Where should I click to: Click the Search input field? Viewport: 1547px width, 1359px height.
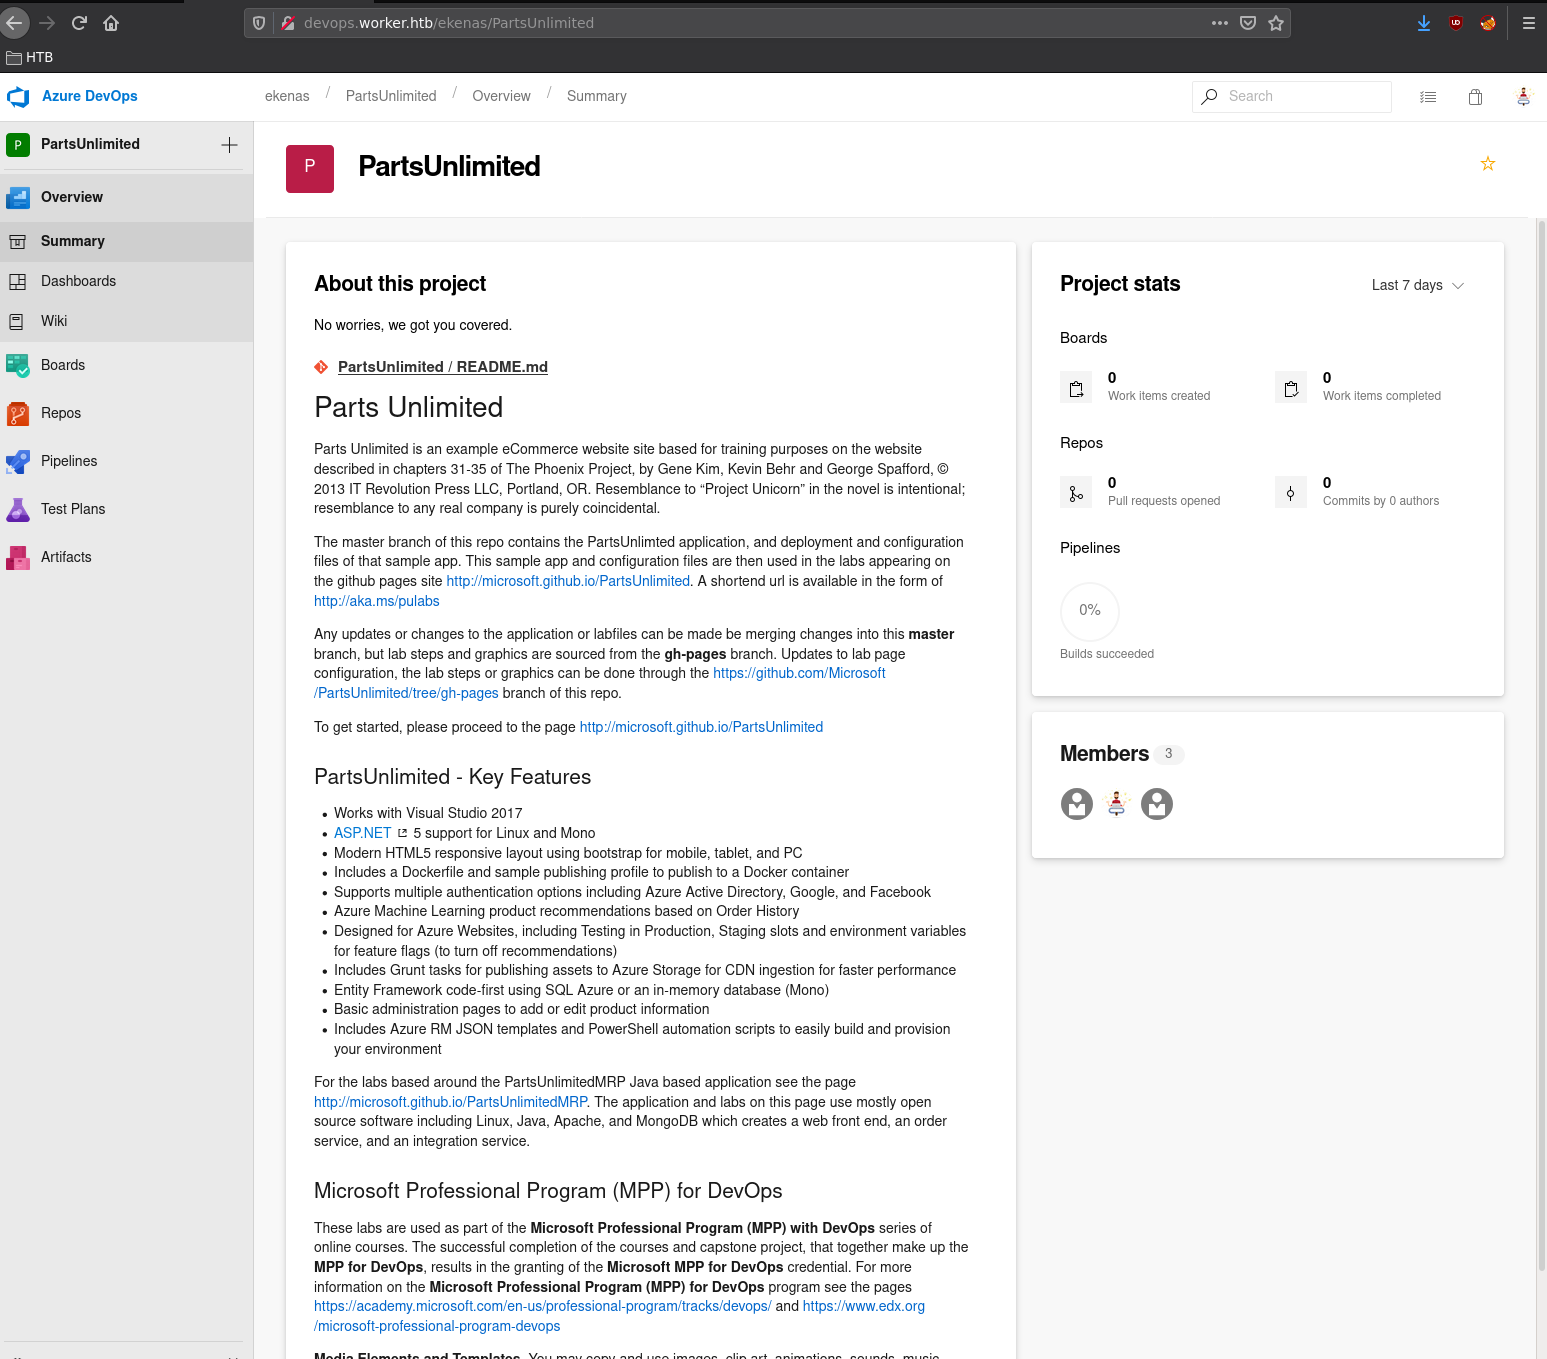tap(1292, 96)
